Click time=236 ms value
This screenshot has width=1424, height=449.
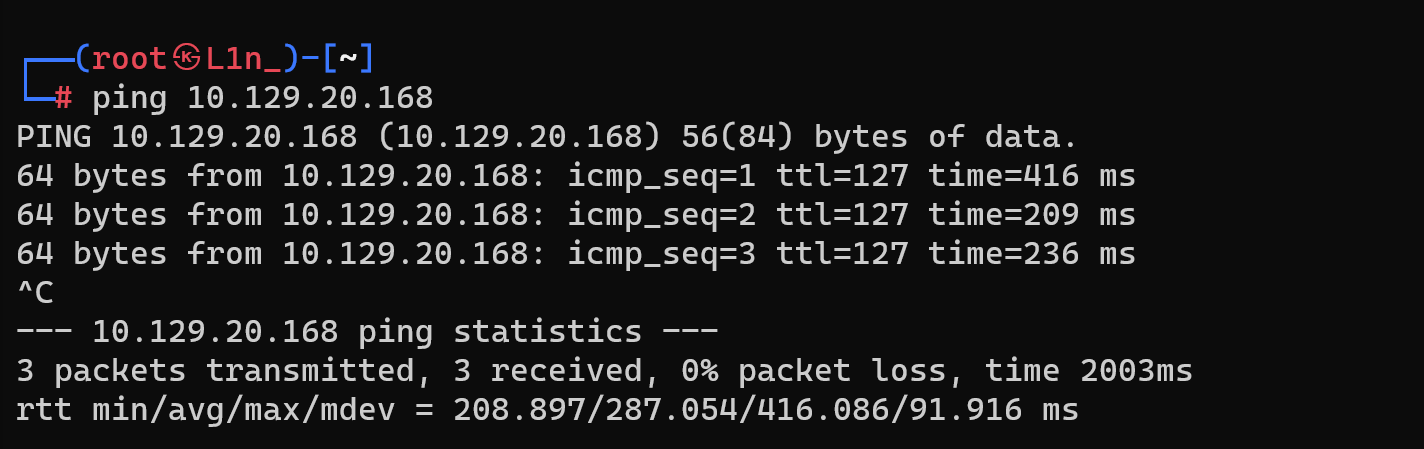click(x=1032, y=254)
